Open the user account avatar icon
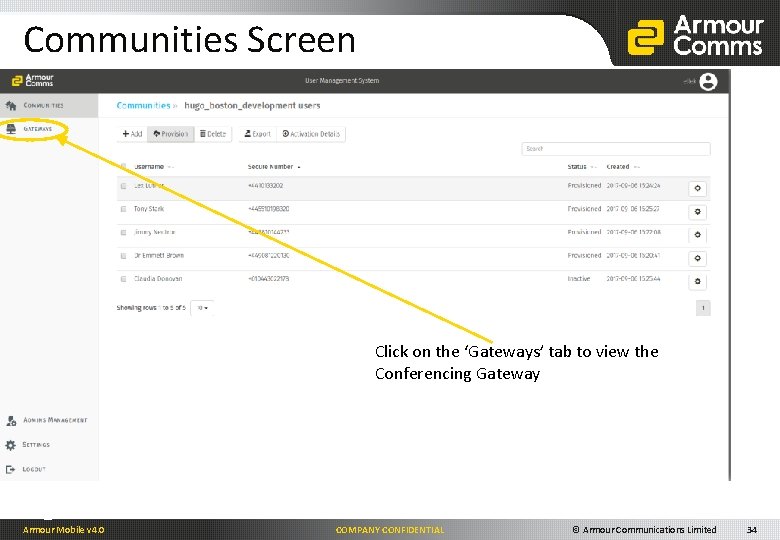 (708, 82)
